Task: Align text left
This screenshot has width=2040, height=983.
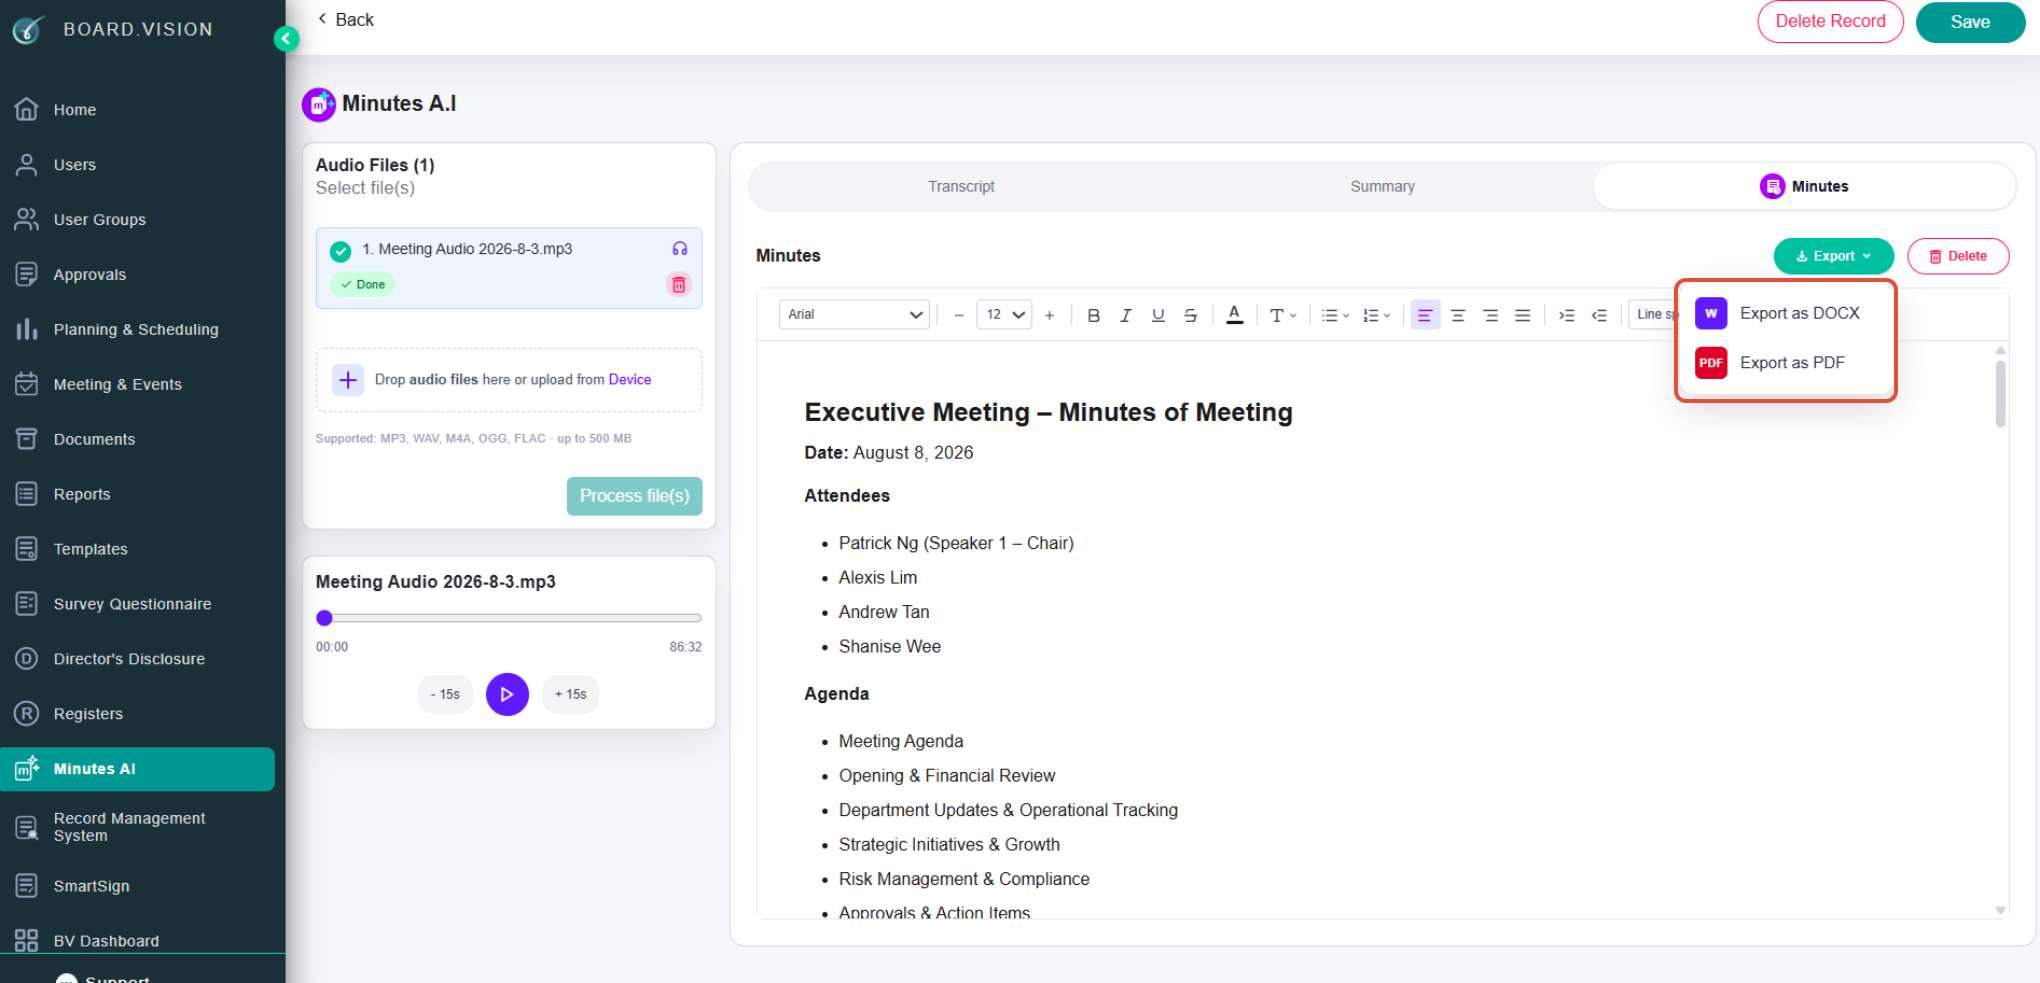Action: (1425, 316)
